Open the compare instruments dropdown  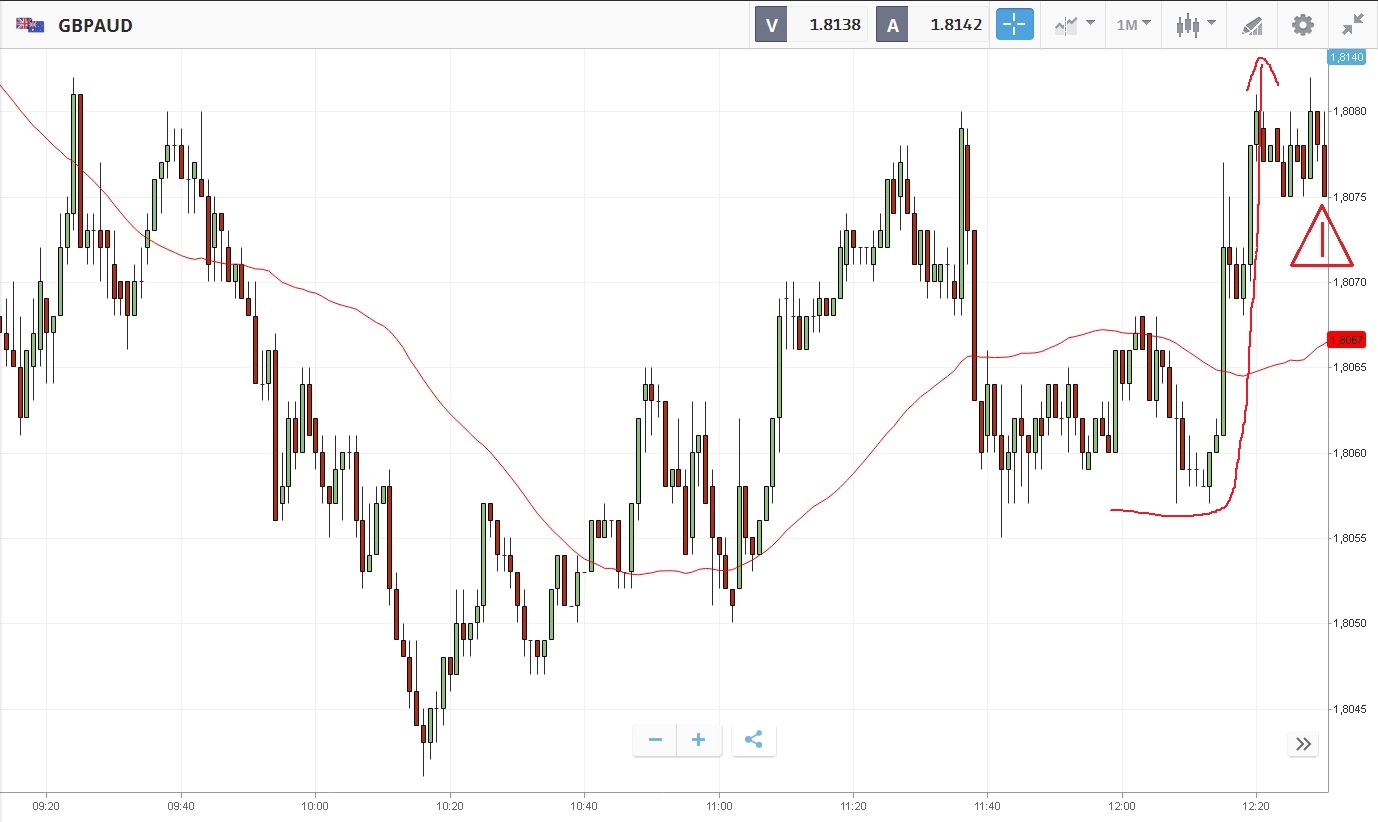[x=1073, y=25]
